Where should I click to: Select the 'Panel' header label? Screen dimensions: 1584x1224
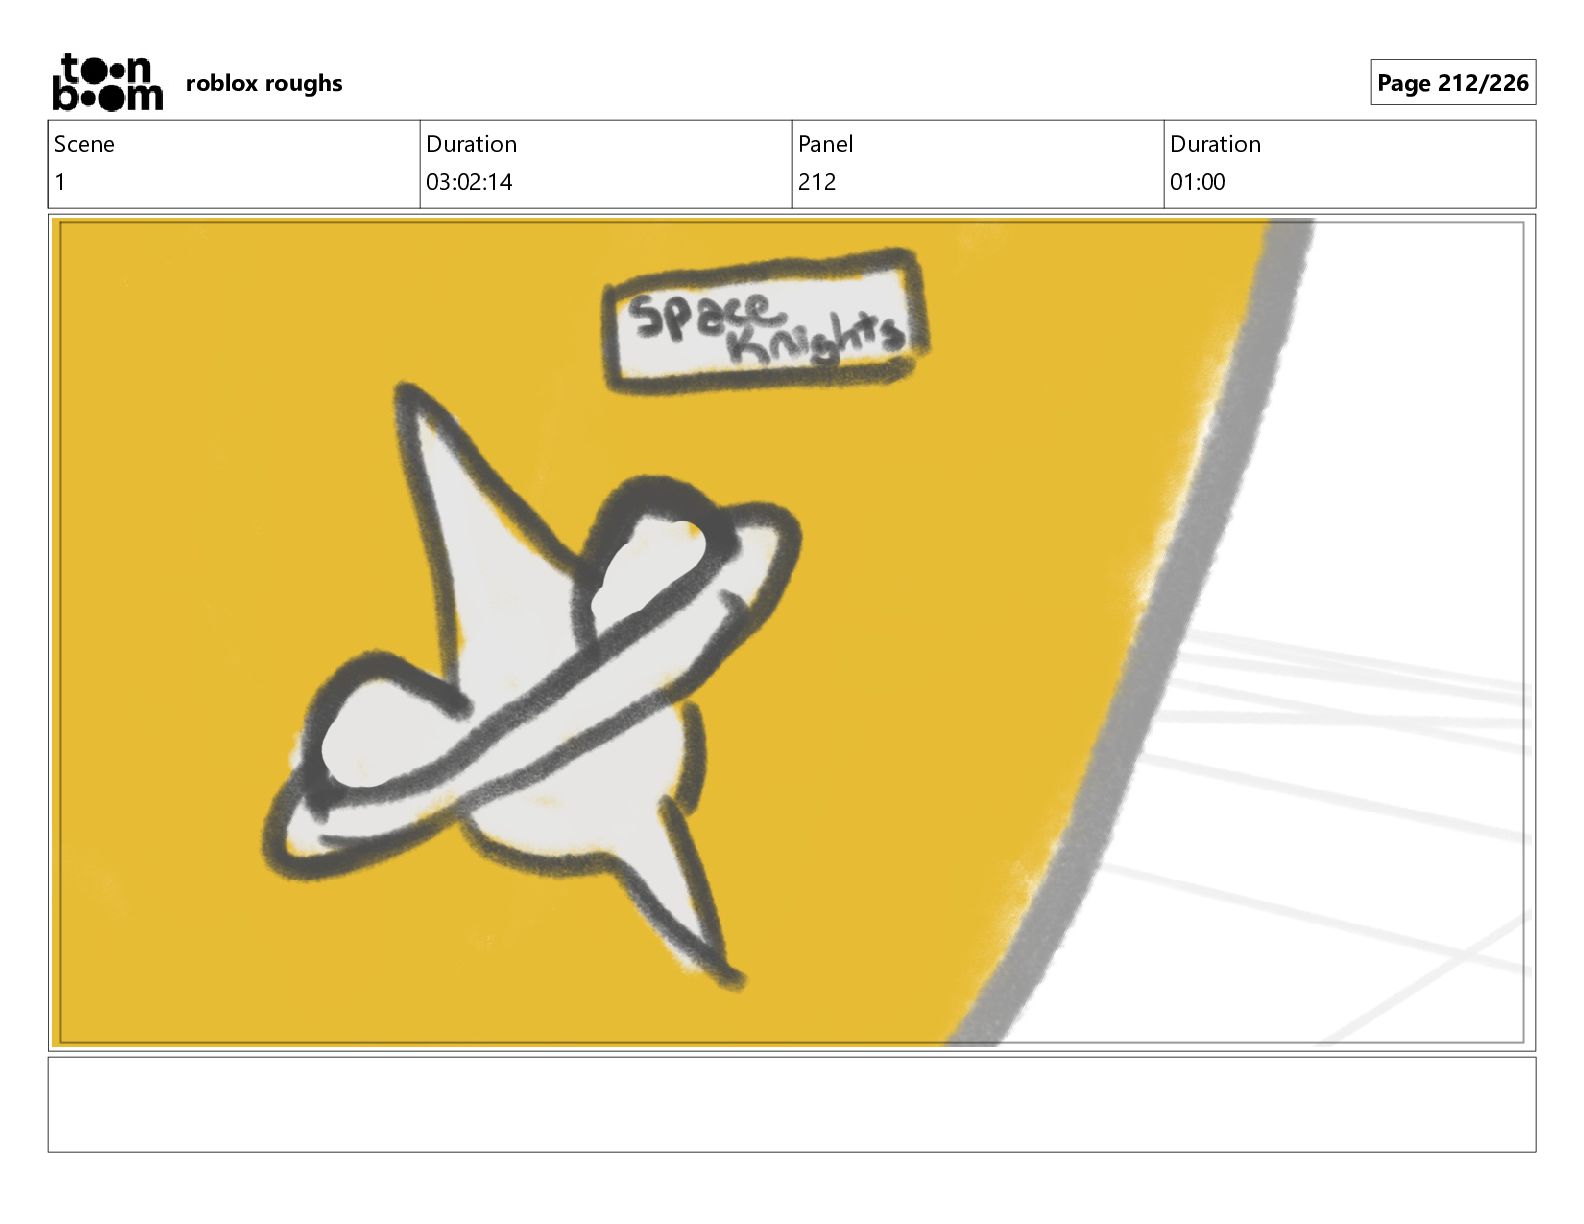(825, 144)
